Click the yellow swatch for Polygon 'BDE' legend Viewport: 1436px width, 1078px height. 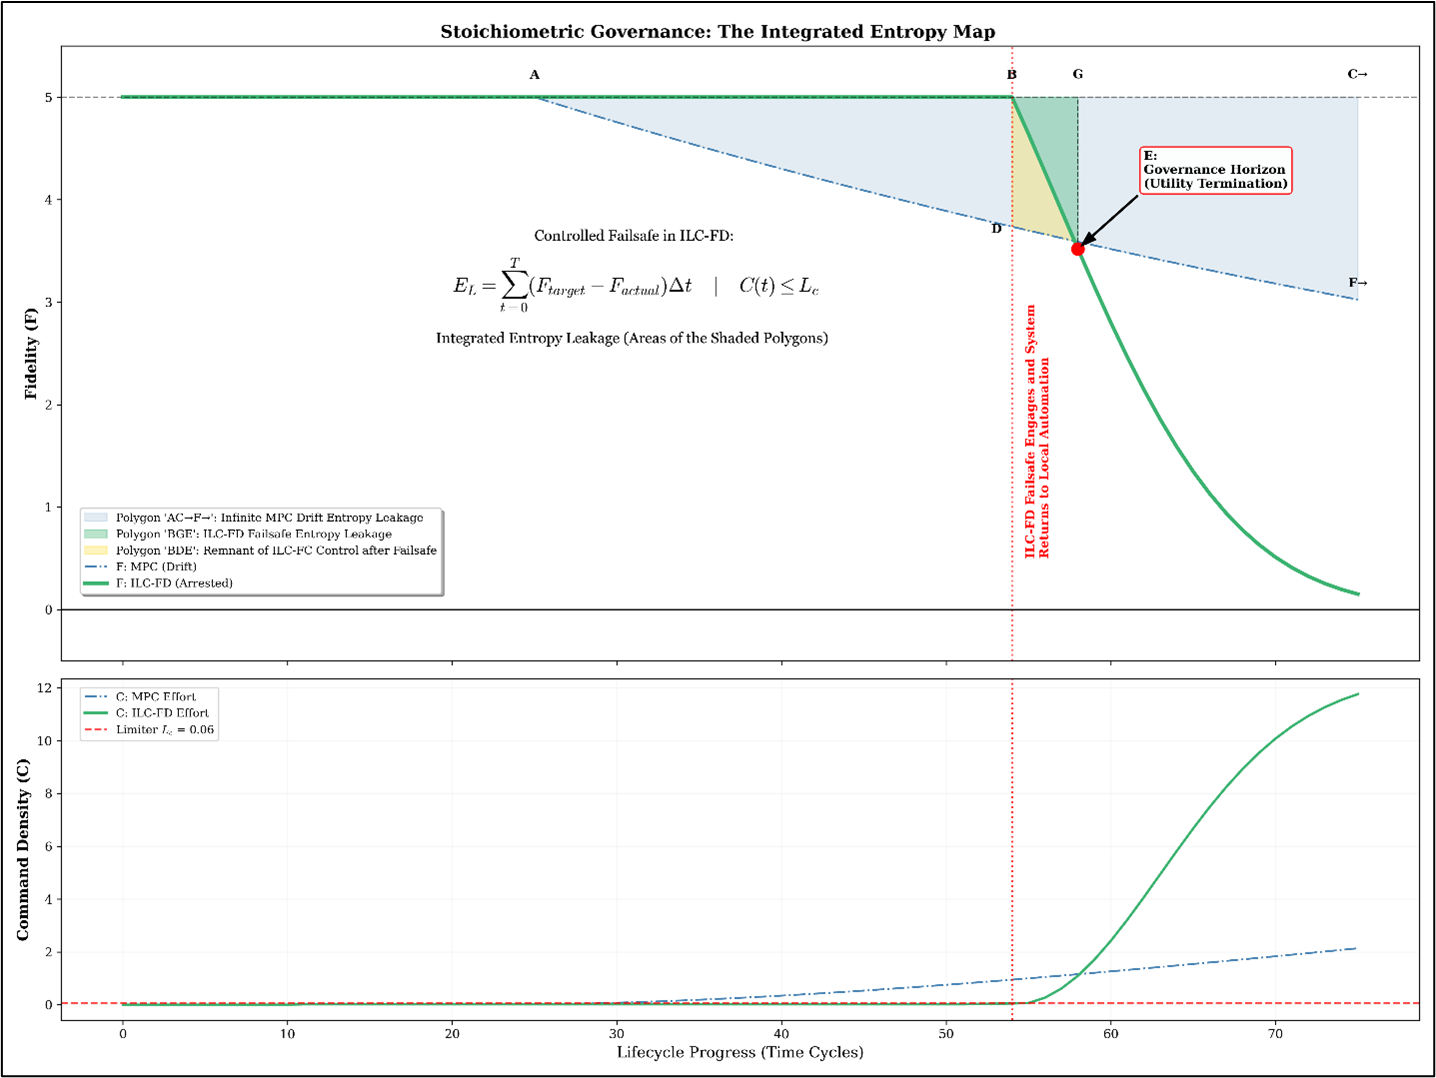coord(96,550)
